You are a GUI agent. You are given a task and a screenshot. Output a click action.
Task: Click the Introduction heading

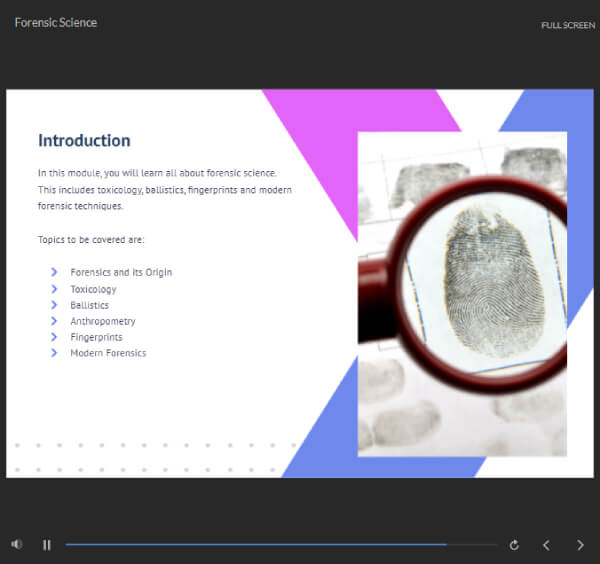tap(84, 140)
